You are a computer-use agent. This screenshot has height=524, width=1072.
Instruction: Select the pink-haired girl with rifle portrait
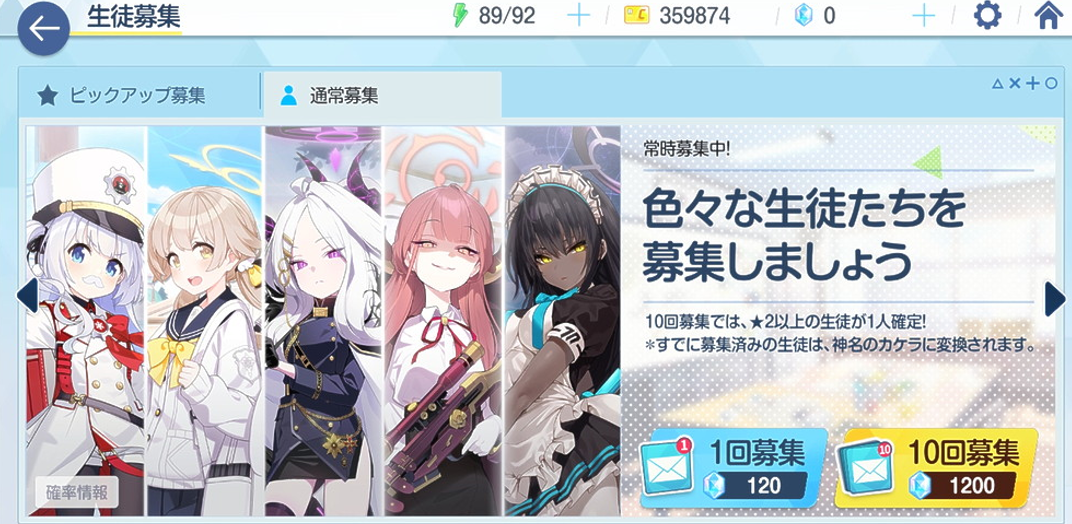click(x=443, y=321)
